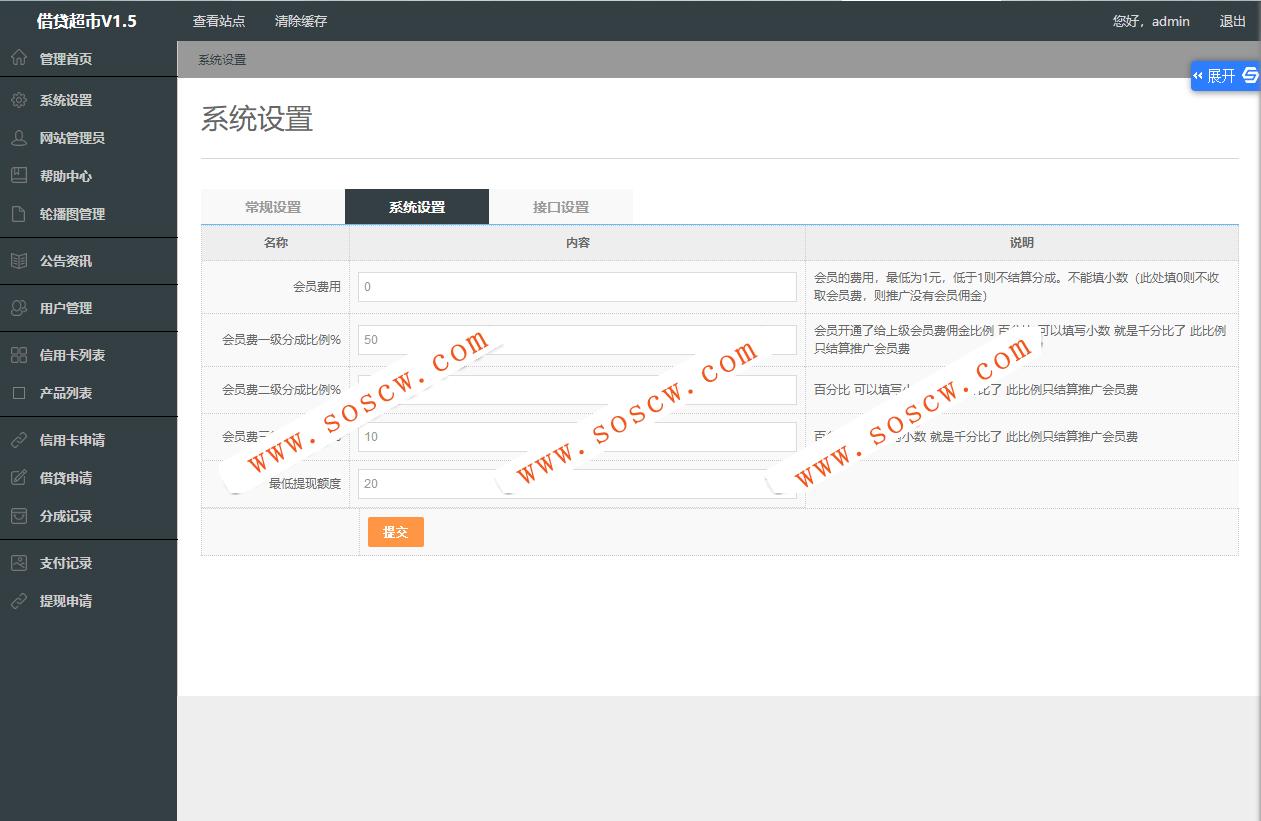The height and width of the screenshot is (821, 1261).
Task: Click the person icon beside 网站管理员
Action: pyautogui.click(x=18, y=138)
